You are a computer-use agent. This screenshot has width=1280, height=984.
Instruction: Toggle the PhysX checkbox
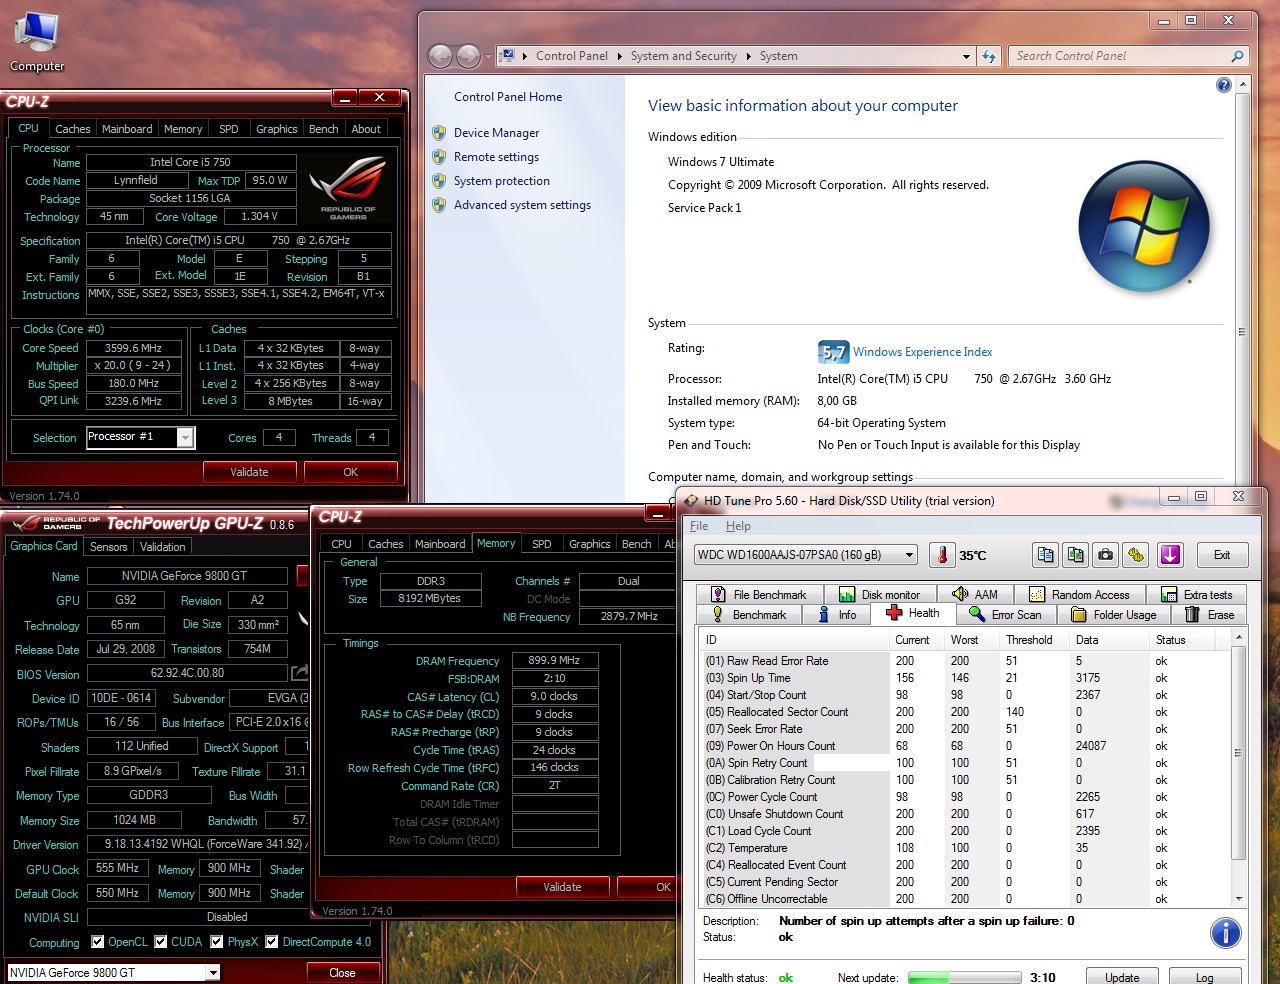217,942
